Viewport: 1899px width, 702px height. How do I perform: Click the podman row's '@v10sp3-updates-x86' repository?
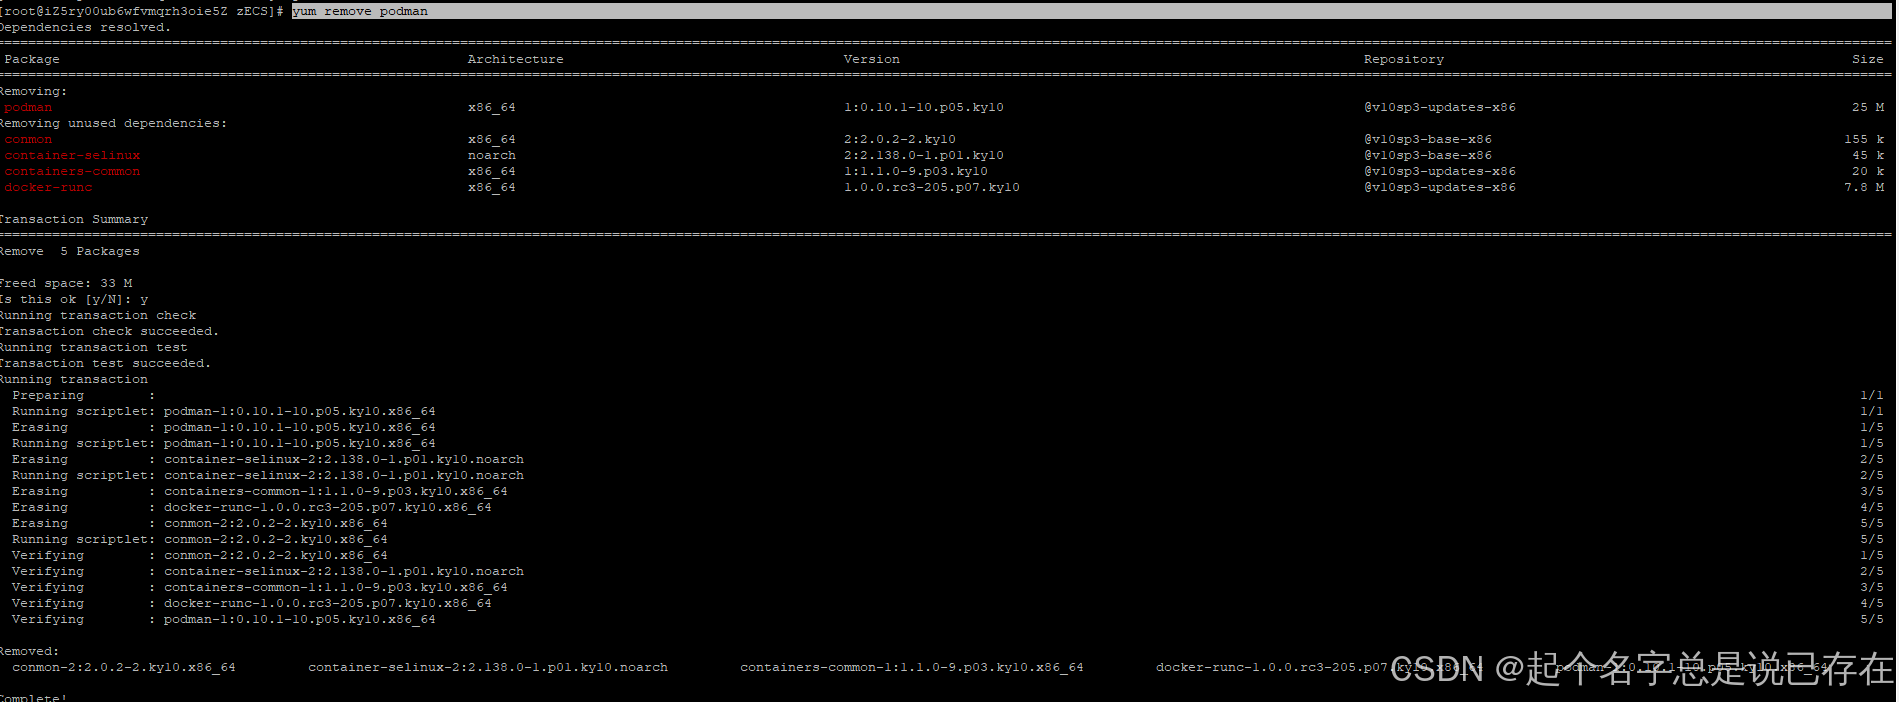point(1439,107)
